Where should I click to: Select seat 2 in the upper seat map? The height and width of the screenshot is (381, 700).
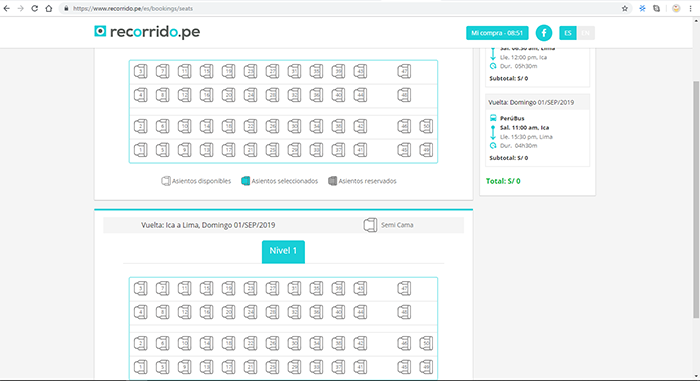(141, 126)
